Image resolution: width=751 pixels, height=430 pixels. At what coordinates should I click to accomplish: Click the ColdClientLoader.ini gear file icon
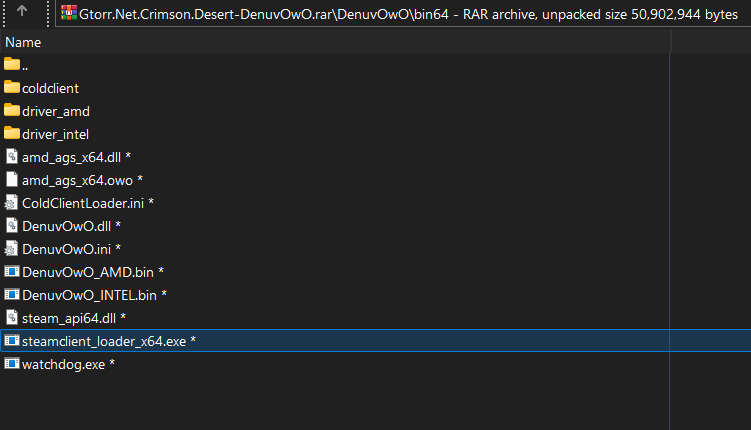(11, 203)
